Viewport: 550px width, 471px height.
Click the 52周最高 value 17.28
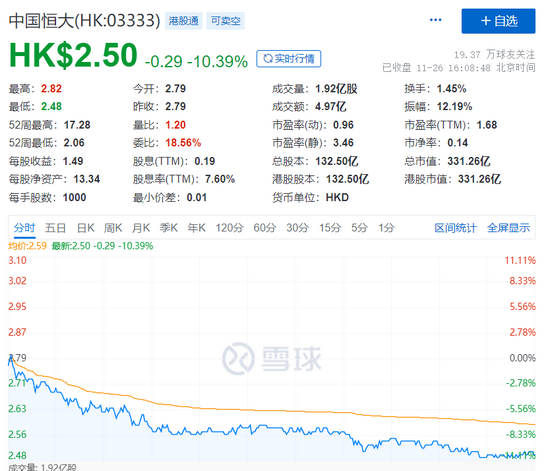click(x=77, y=125)
